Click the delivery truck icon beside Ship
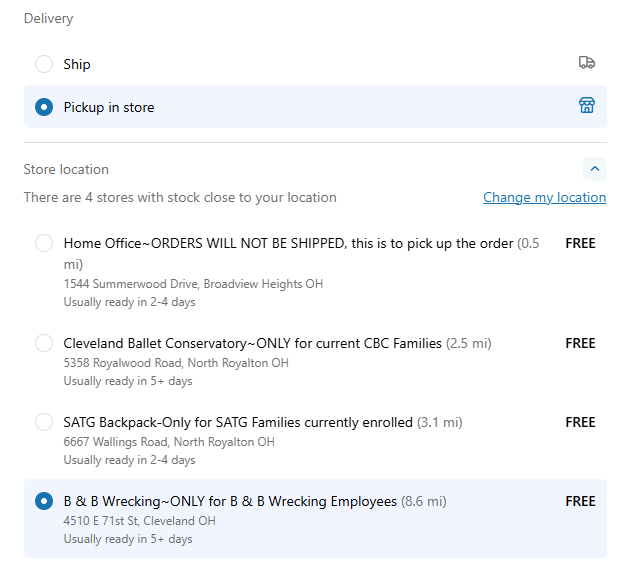Viewport: 618px width, 561px height. coord(586,63)
